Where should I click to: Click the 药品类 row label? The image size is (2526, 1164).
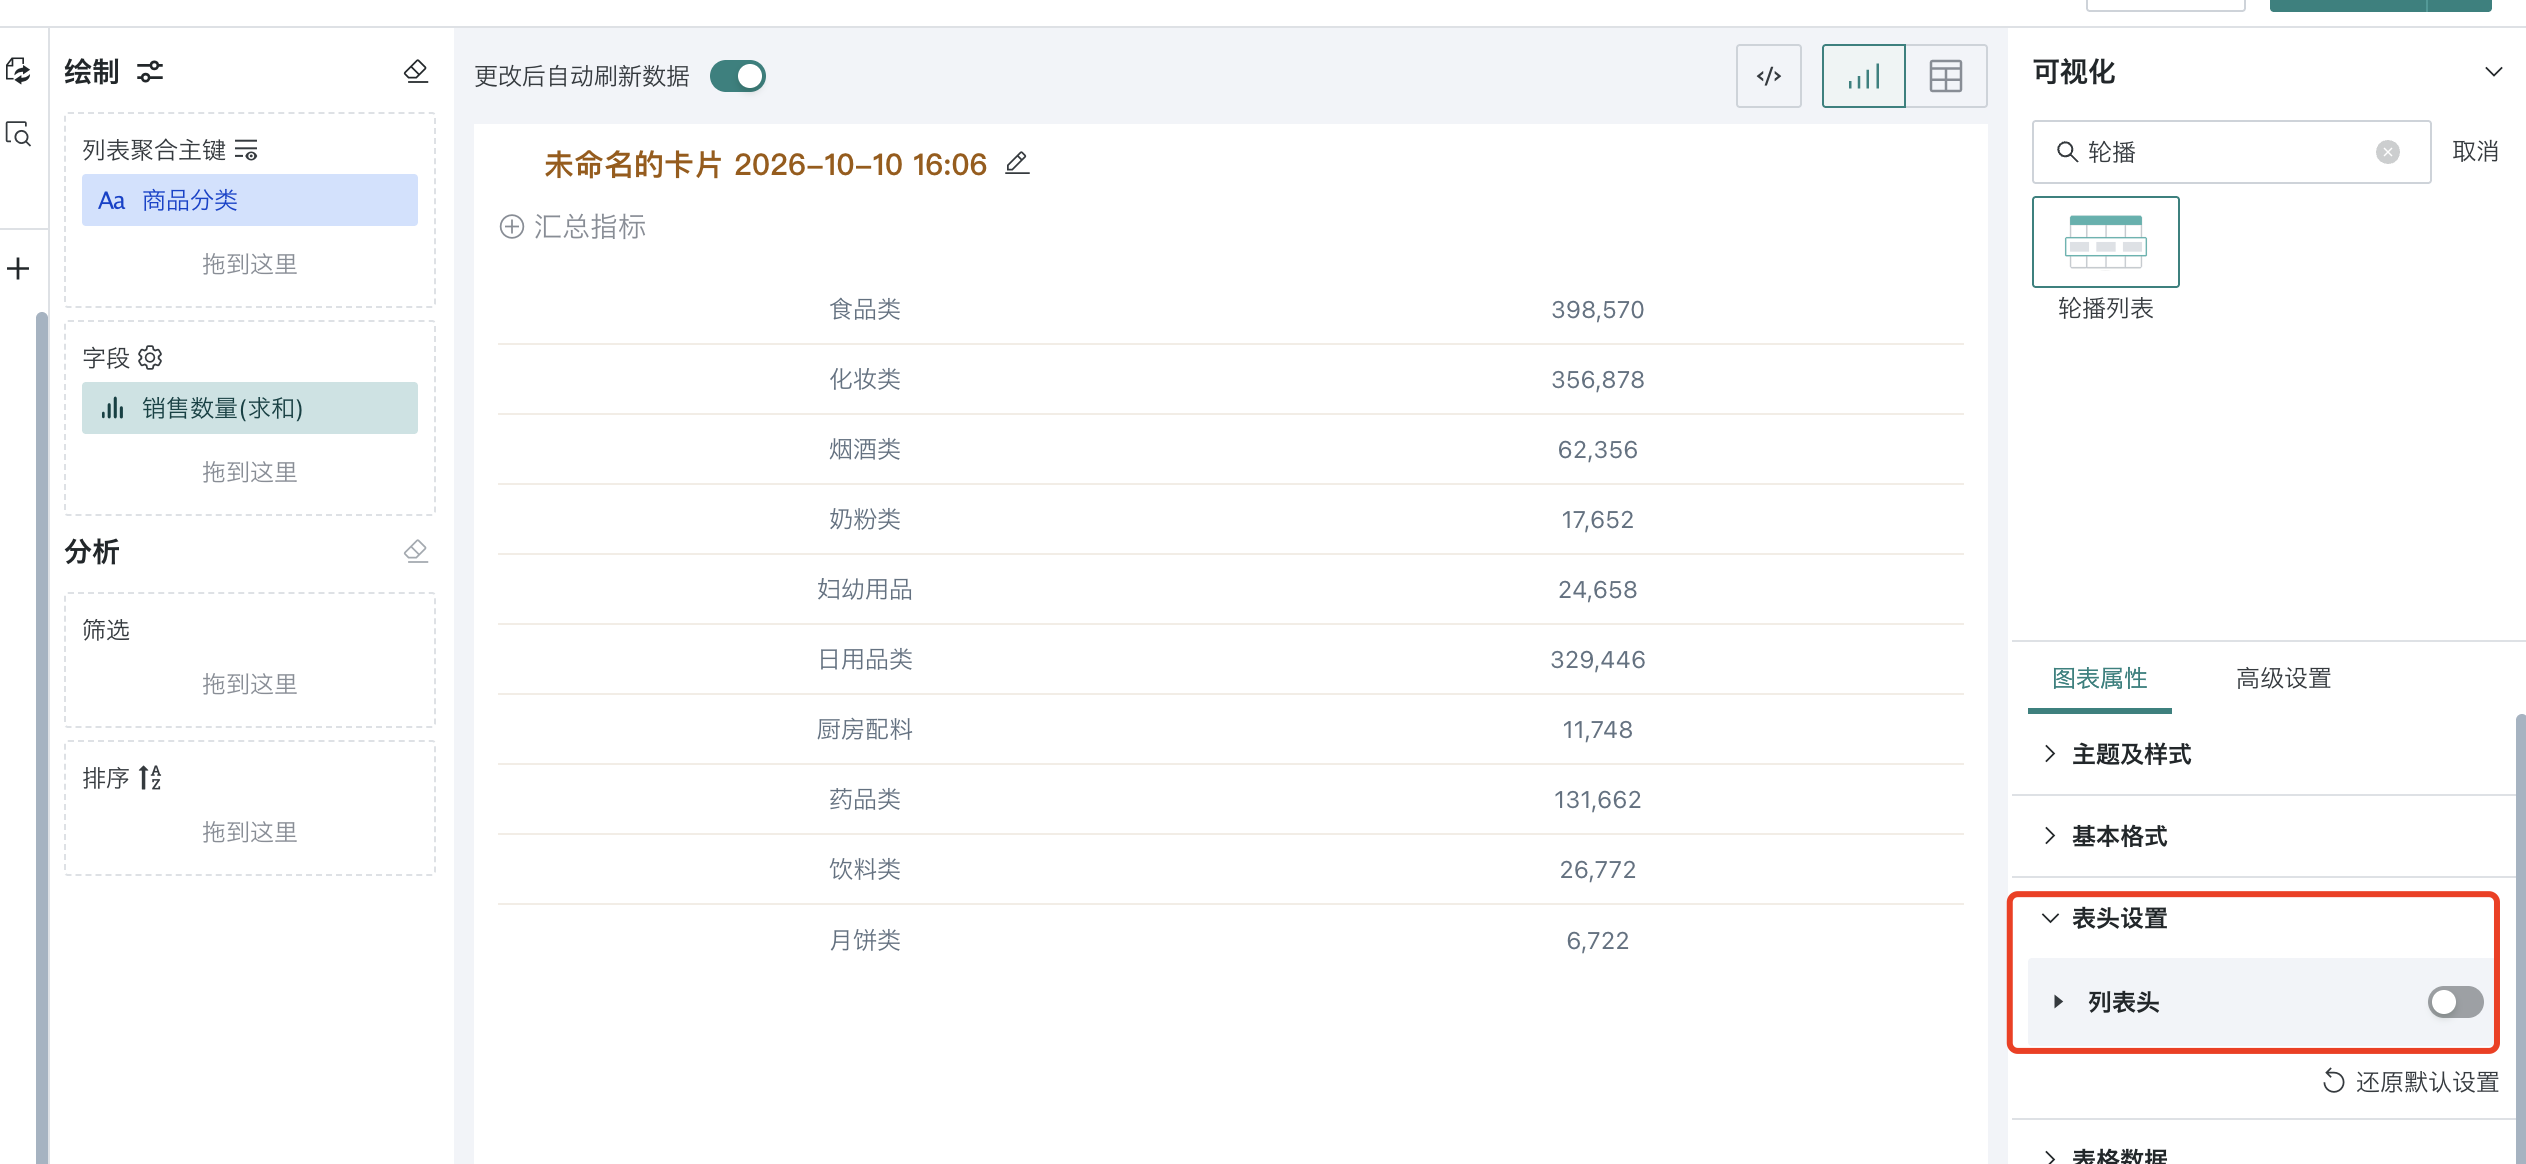865,800
